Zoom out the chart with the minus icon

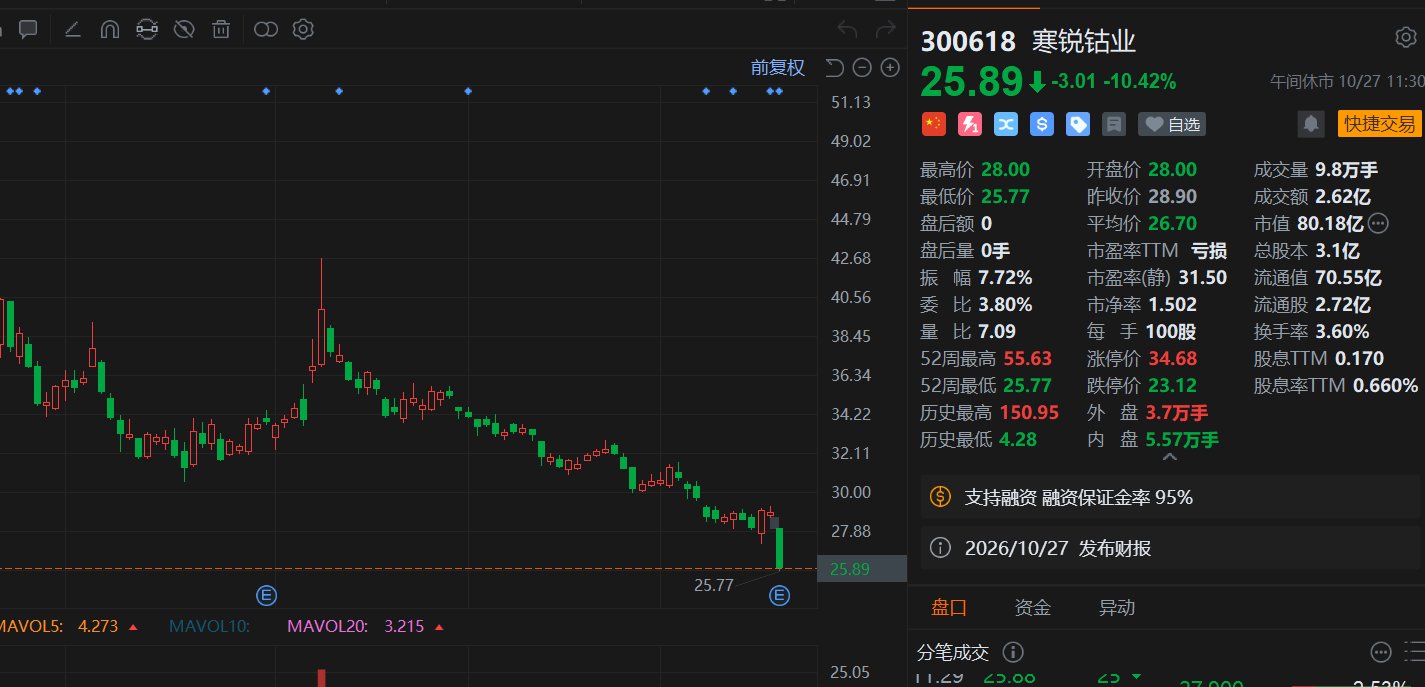tap(862, 68)
